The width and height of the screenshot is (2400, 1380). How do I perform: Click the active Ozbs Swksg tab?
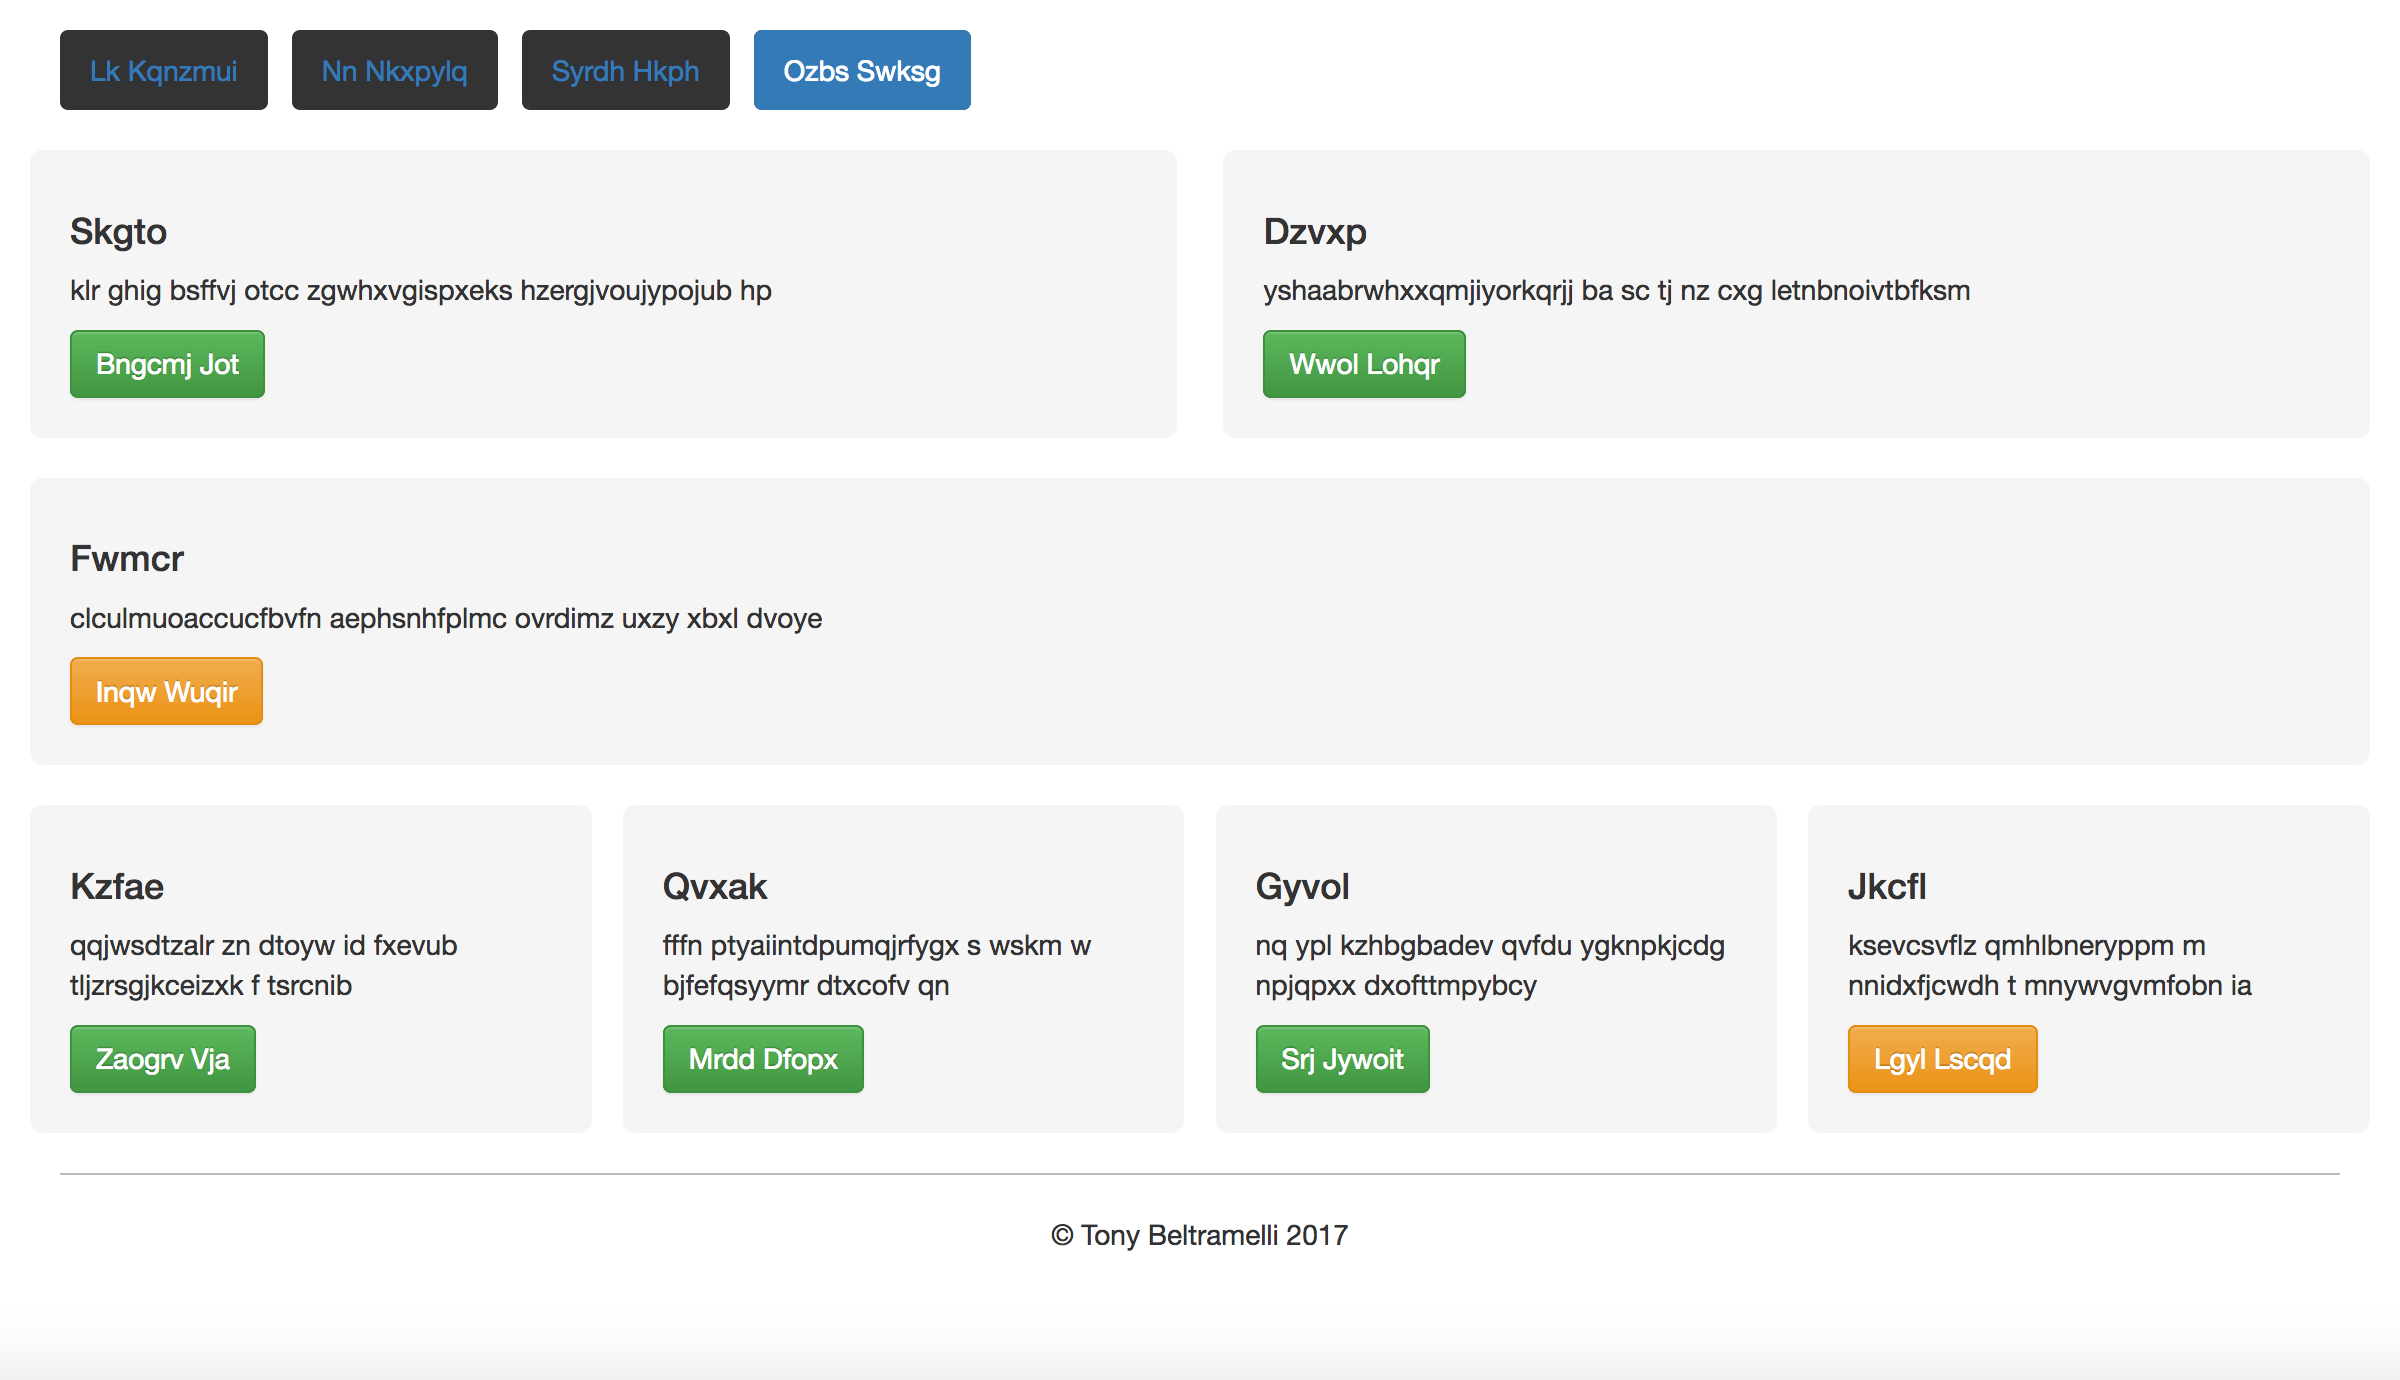coord(862,70)
